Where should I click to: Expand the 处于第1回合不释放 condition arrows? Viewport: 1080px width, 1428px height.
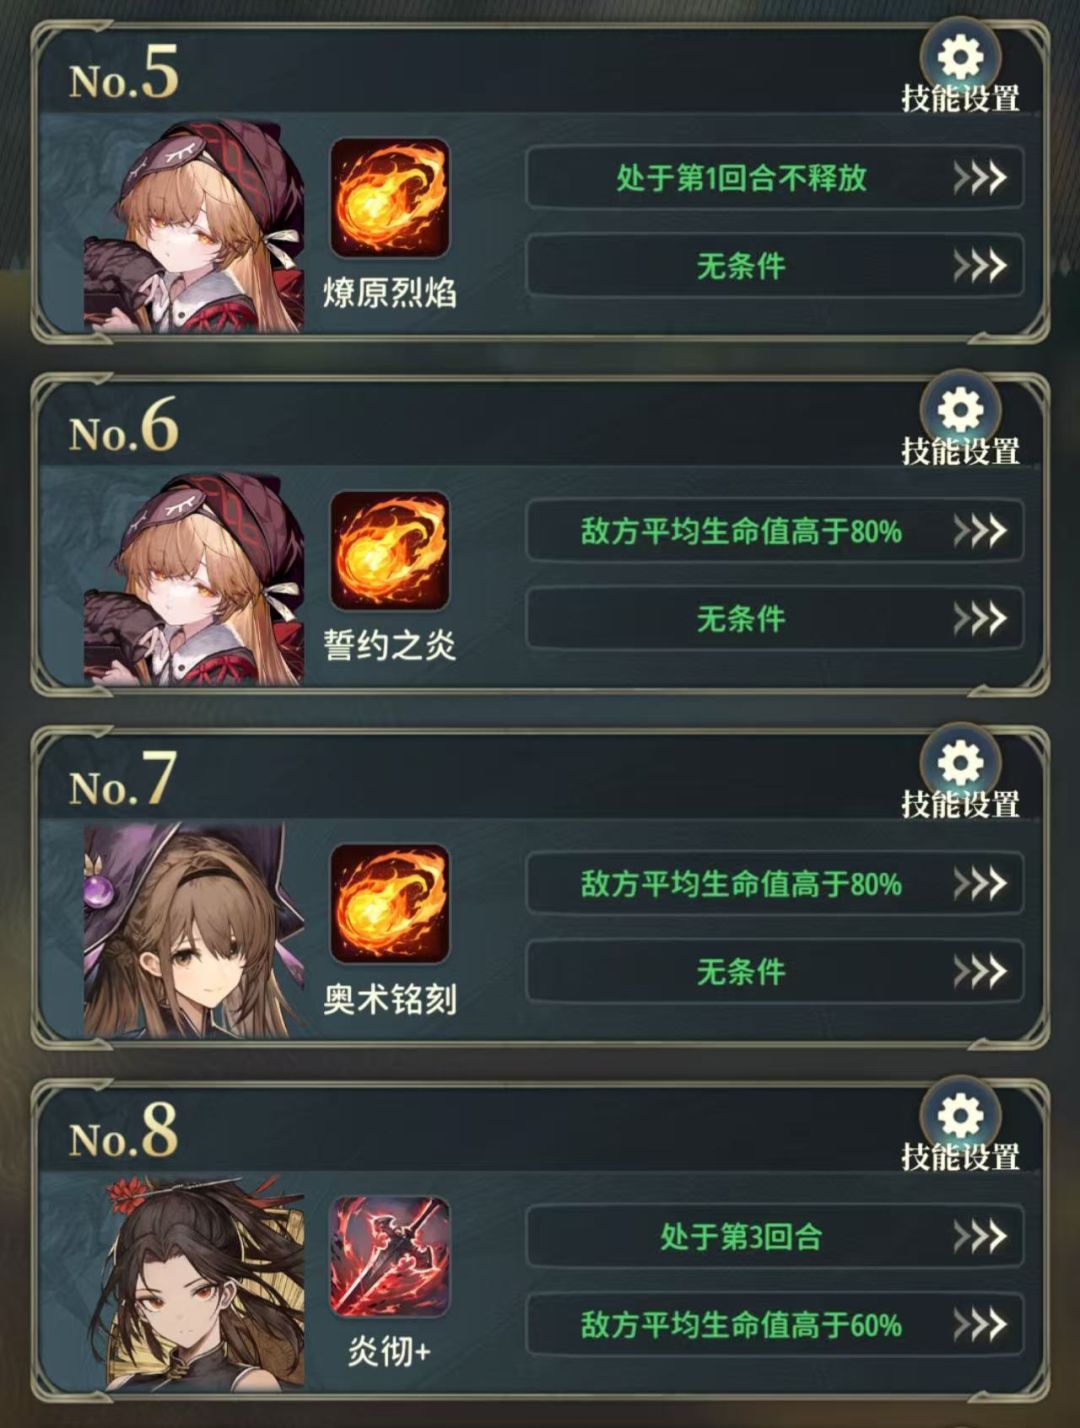pos(979,179)
